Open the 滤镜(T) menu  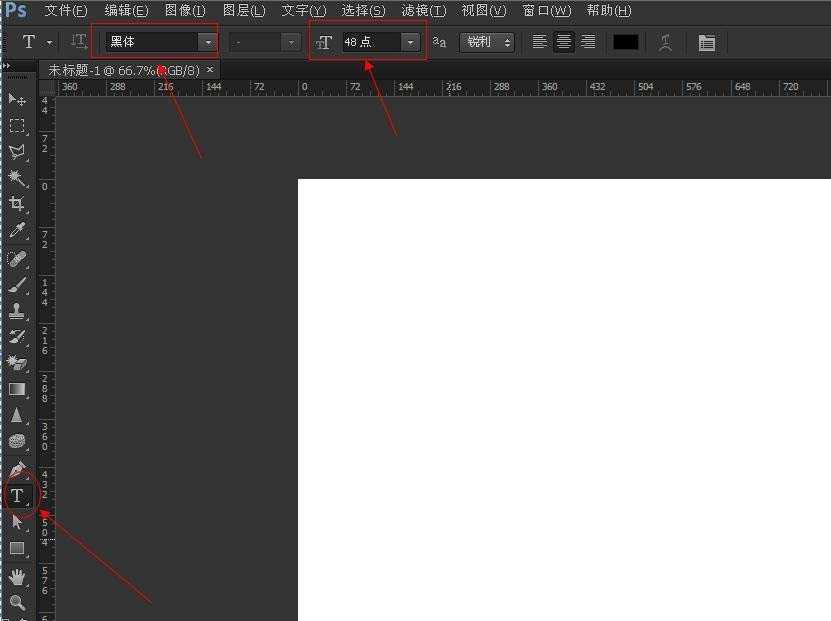[x=423, y=11]
